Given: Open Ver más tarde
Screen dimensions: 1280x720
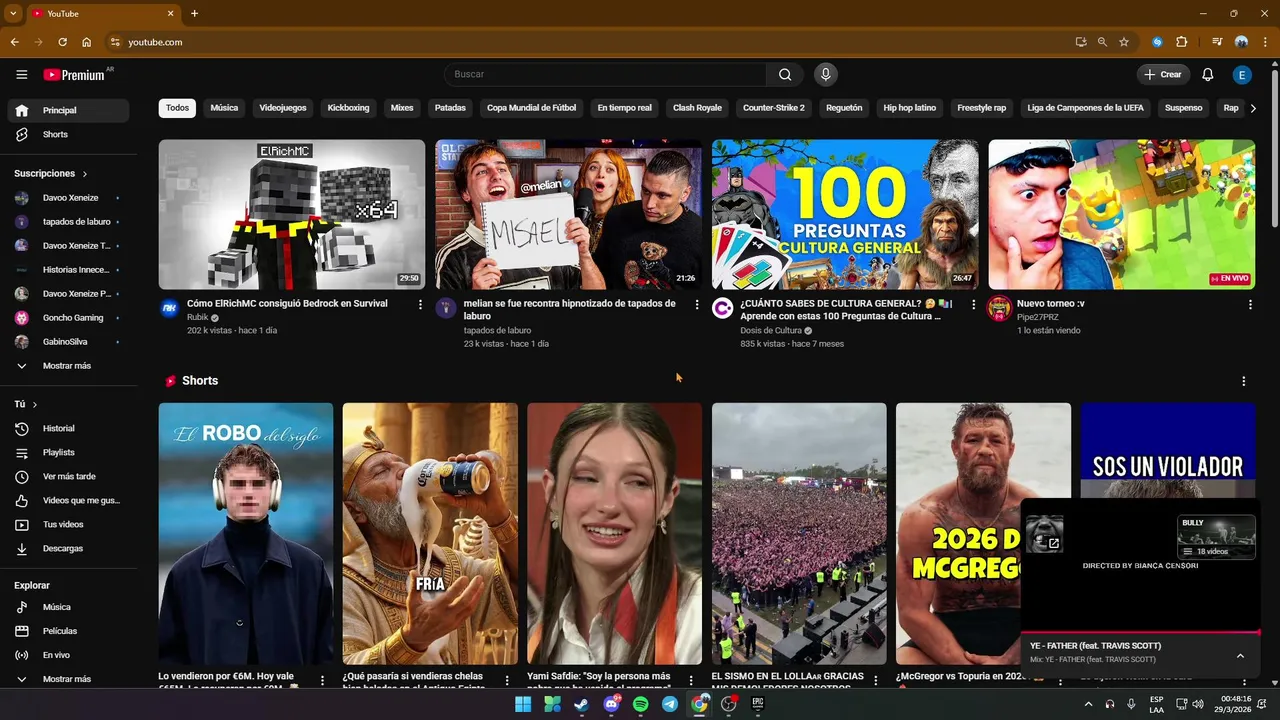Looking at the screenshot, I should pos(67,476).
